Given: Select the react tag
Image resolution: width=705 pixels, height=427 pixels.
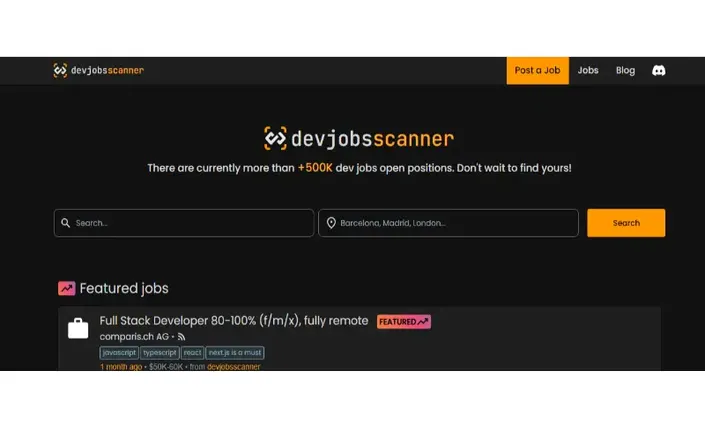Looking at the screenshot, I should tap(192, 353).
